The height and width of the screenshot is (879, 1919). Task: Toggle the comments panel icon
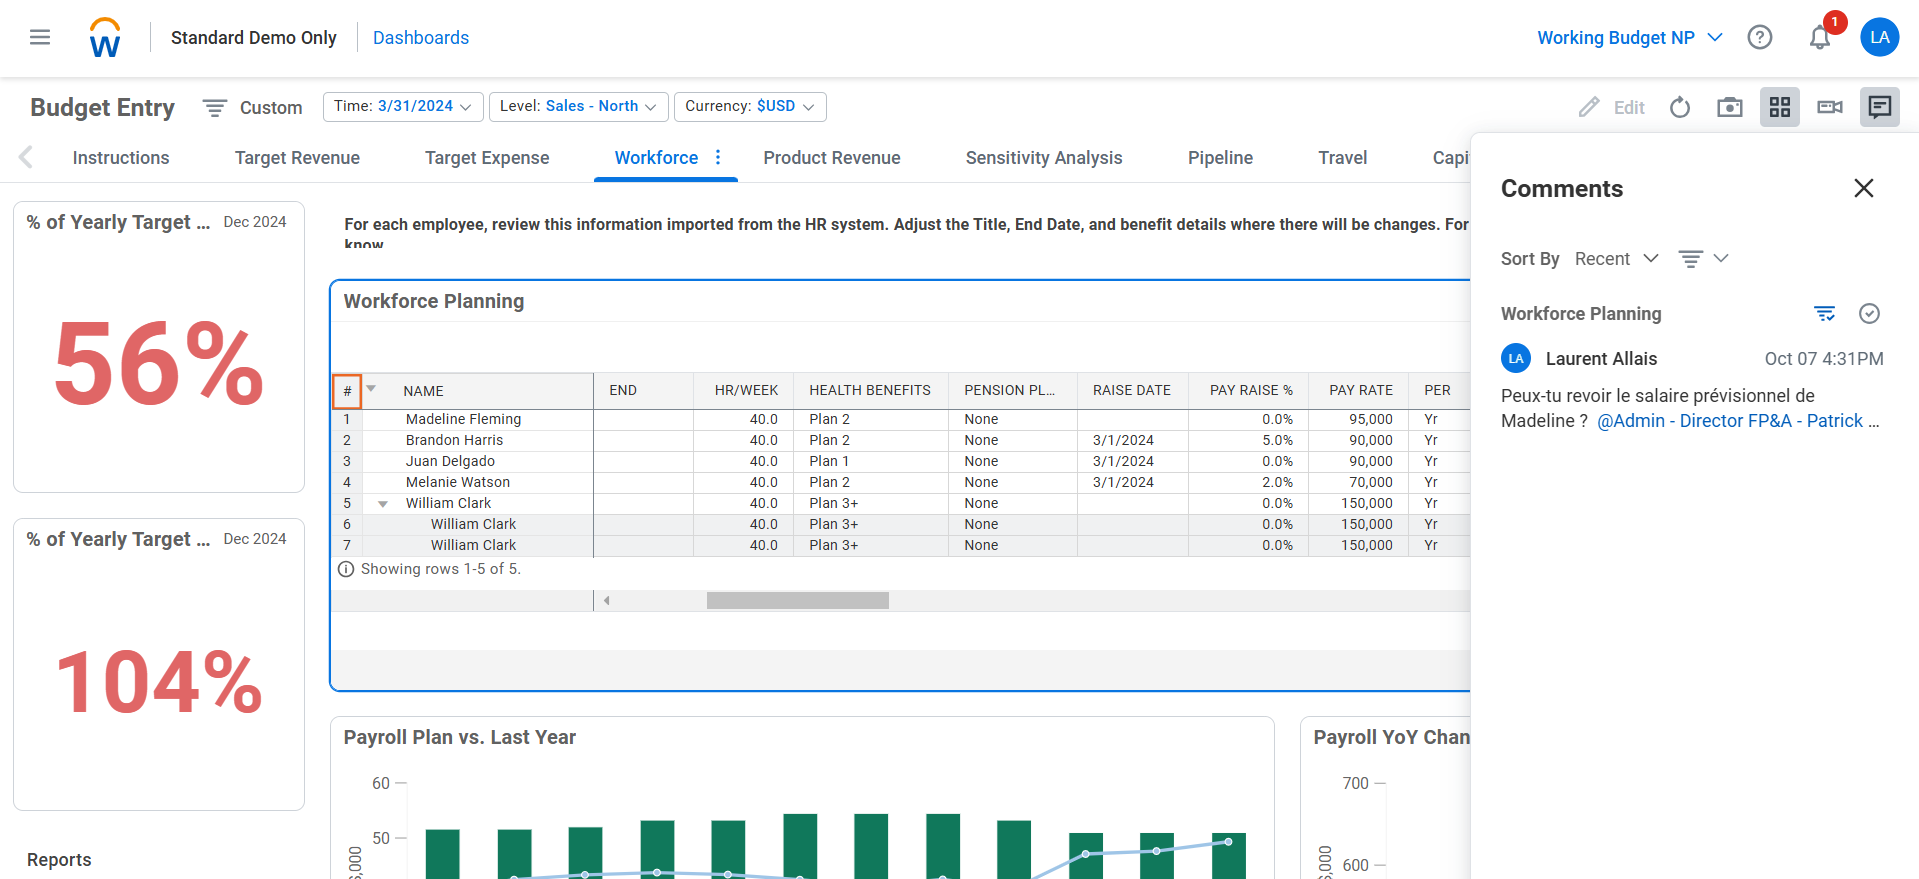(1879, 107)
